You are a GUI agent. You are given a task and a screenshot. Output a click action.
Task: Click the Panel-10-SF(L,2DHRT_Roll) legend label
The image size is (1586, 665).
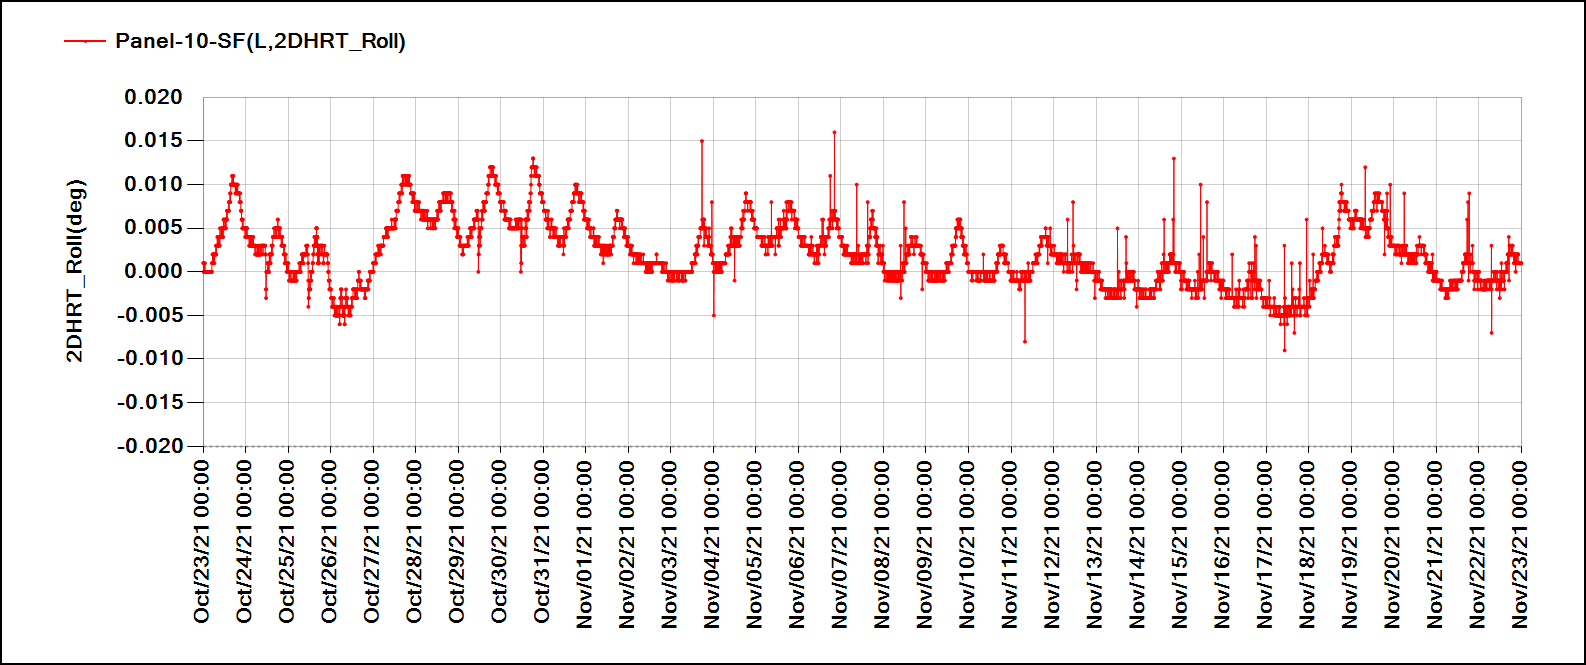tap(260, 41)
